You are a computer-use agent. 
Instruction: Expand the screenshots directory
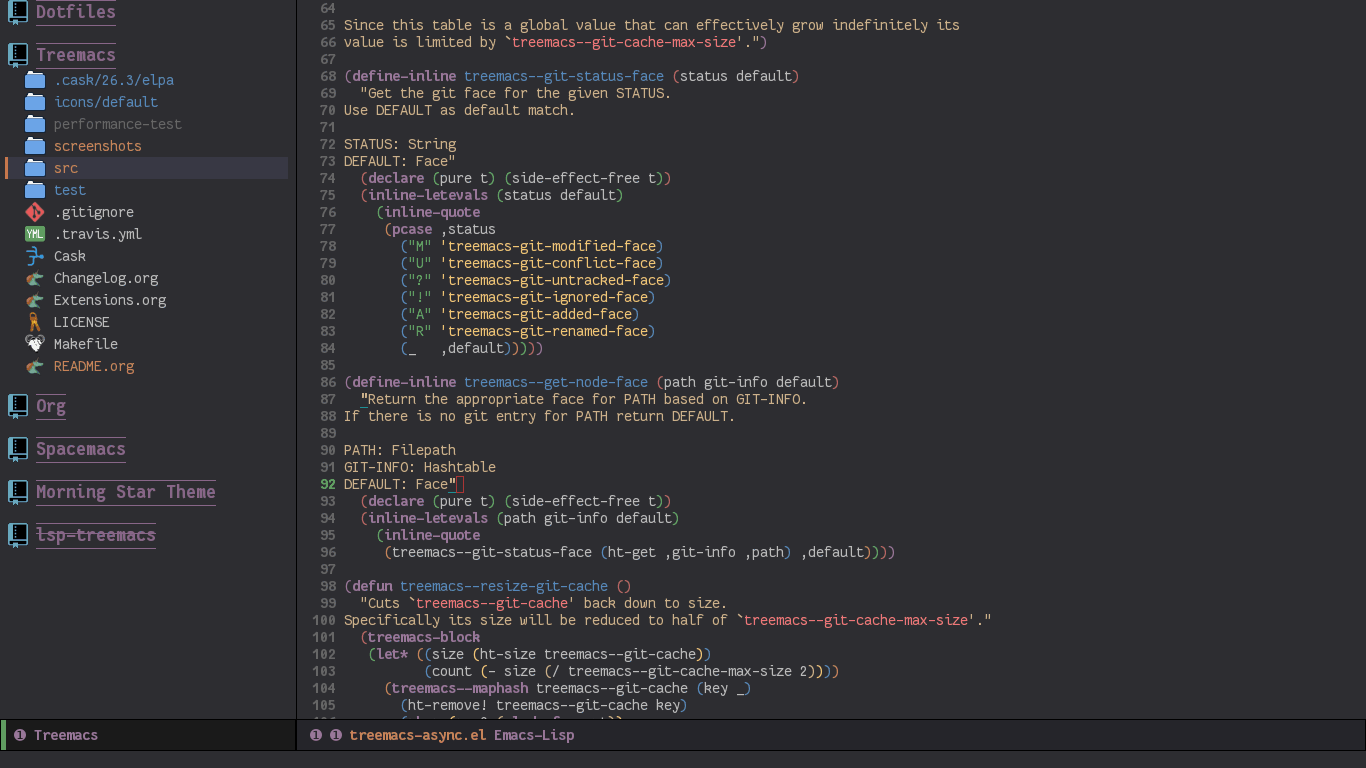point(97,146)
